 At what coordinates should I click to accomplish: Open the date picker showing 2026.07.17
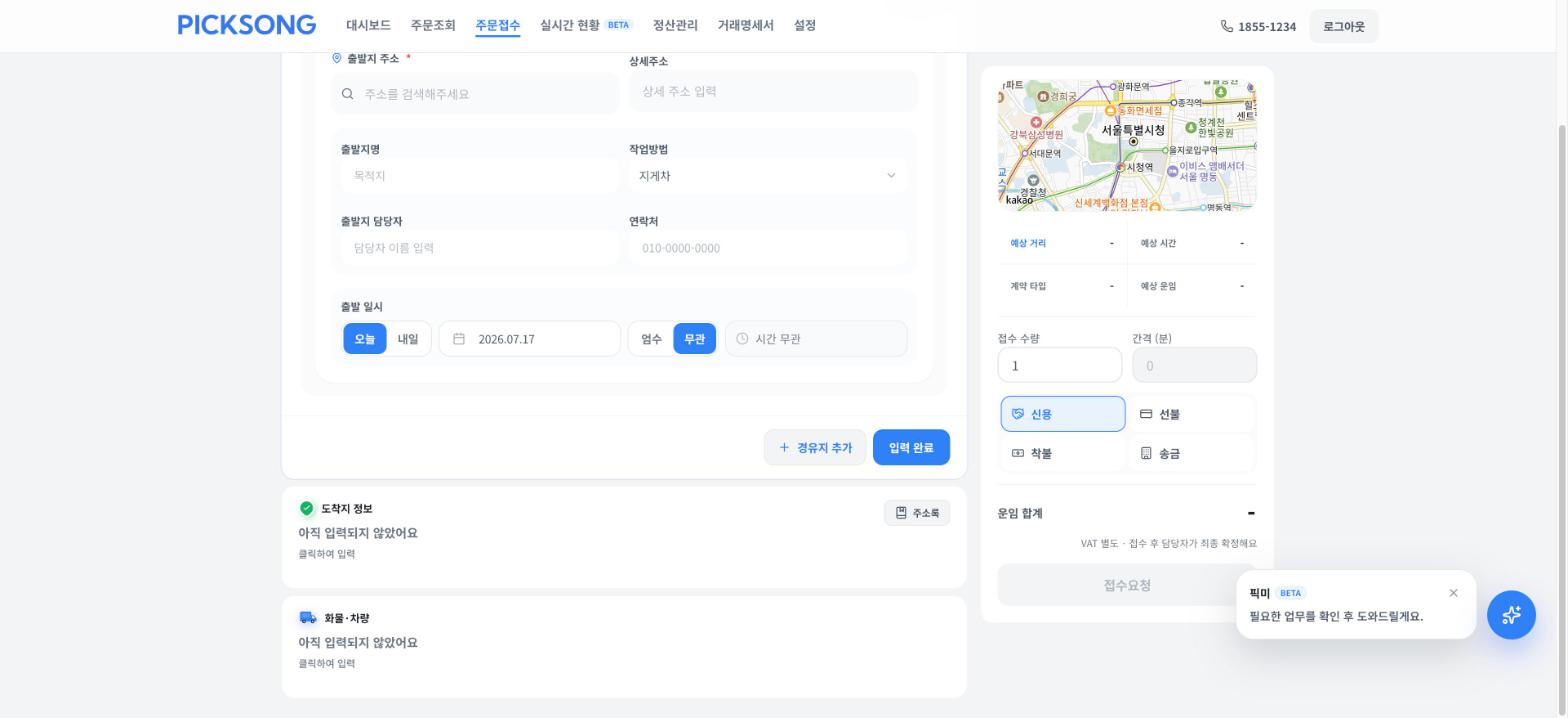[529, 339]
